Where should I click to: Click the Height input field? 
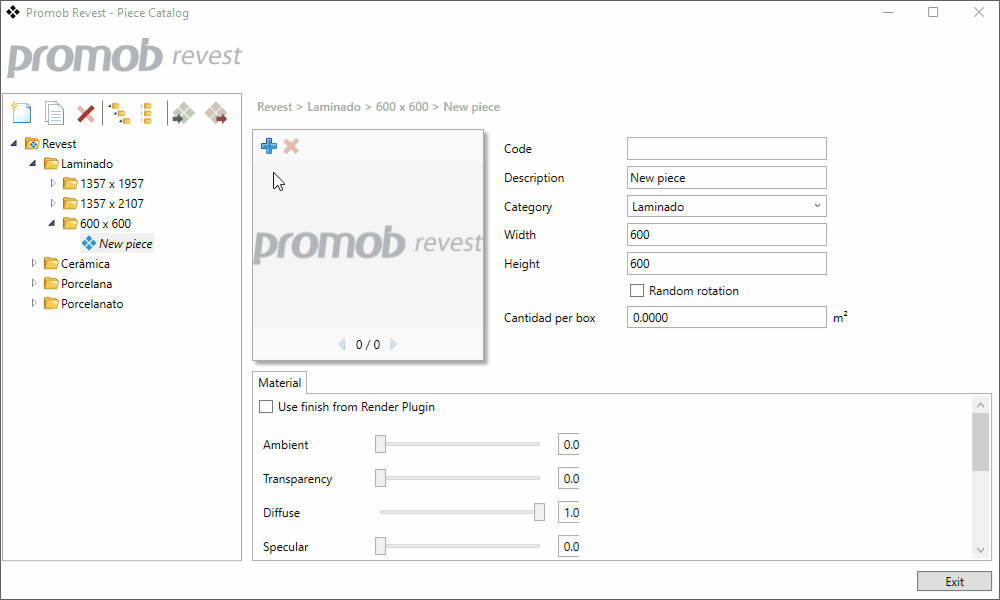click(726, 263)
